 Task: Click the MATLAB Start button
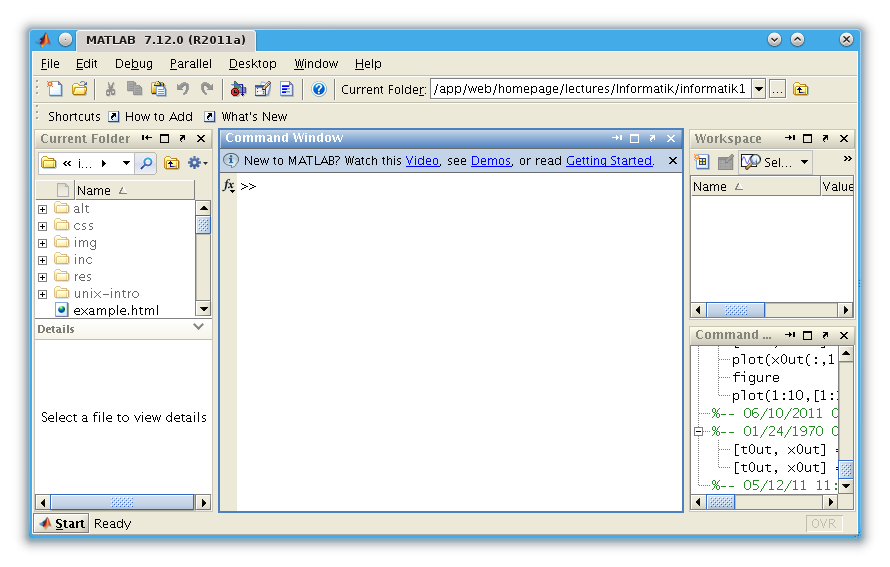[x=62, y=523]
